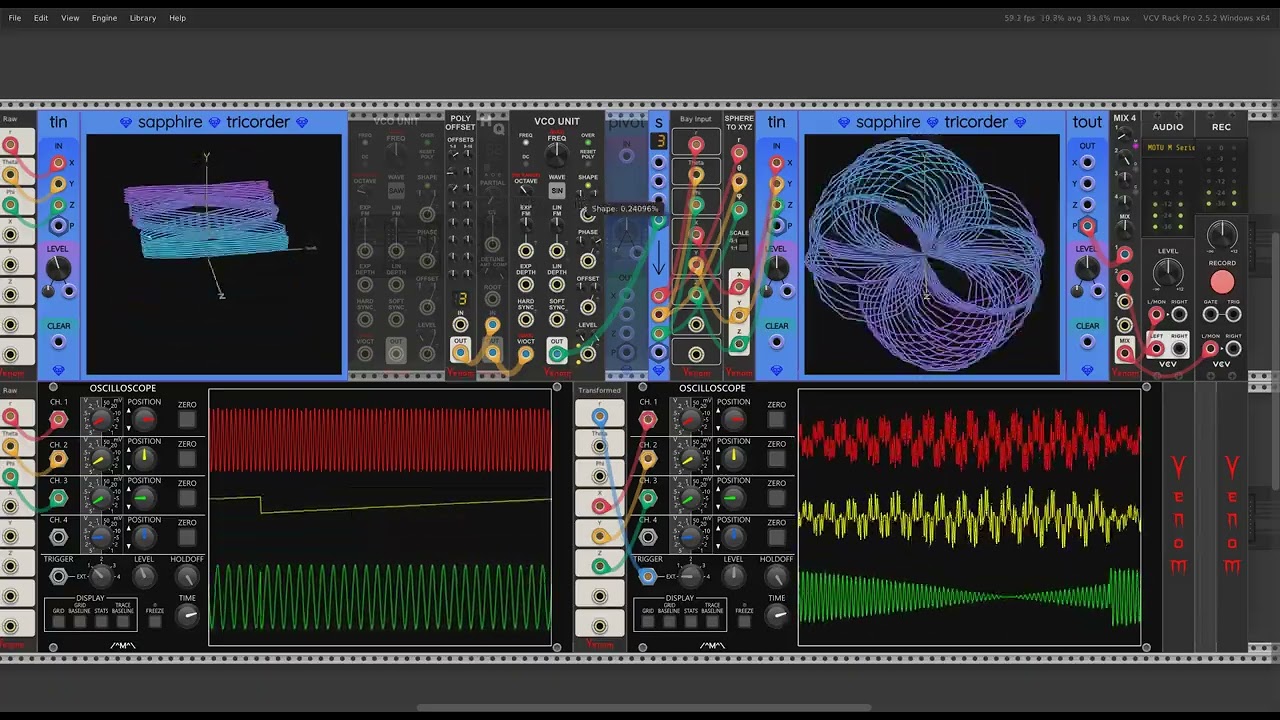The image size is (1280, 720).
Task: Click the OUT jack on the active VCO Unit
Action: [557, 352]
